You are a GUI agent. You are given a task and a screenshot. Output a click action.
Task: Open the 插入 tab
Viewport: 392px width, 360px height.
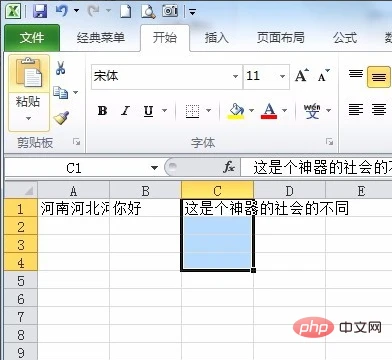click(216, 38)
